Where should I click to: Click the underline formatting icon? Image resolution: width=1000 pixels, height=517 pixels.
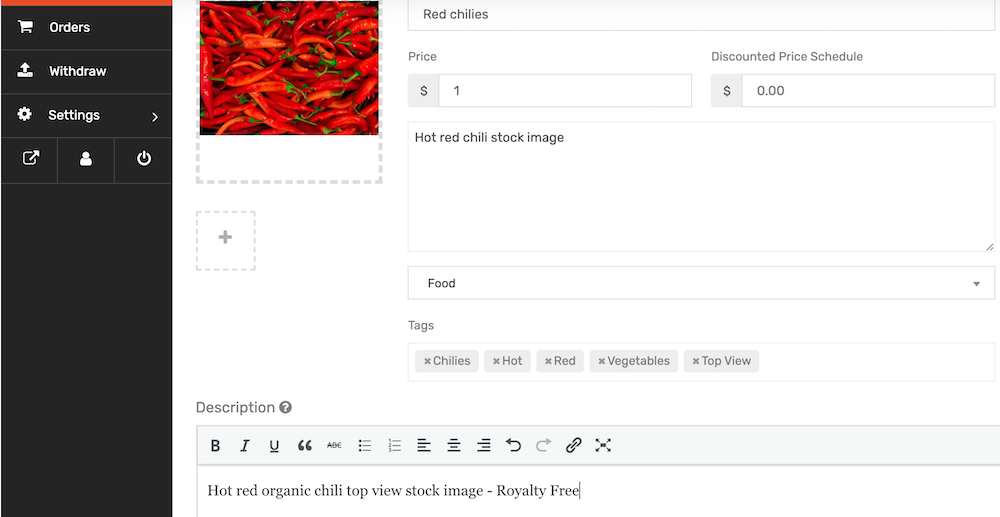(274, 446)
